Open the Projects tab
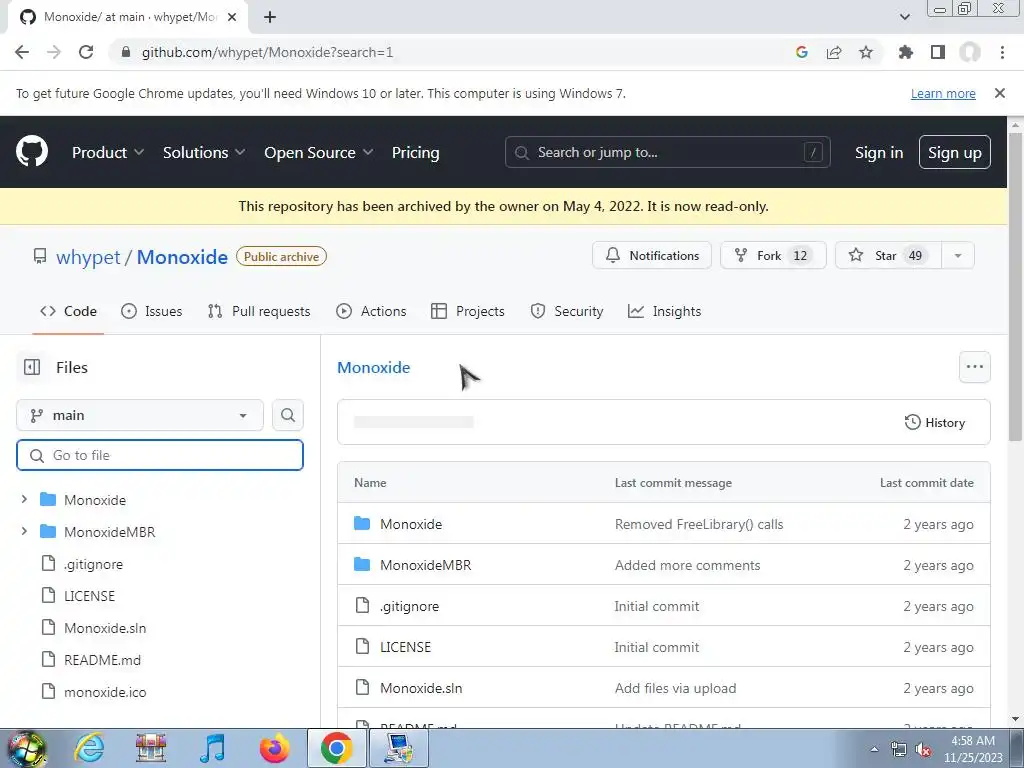The width and height of the screenshot is (1024, 768). click(x=468, y=312)
